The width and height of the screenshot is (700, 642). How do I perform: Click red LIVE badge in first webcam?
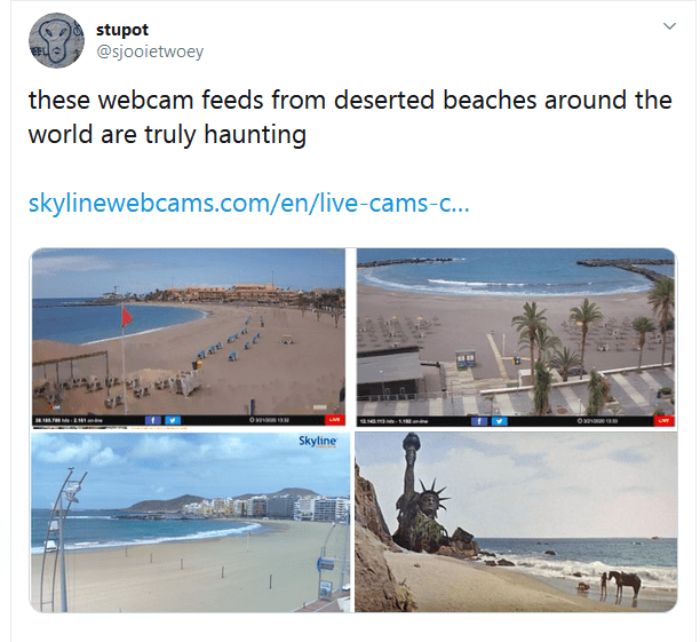334,420
